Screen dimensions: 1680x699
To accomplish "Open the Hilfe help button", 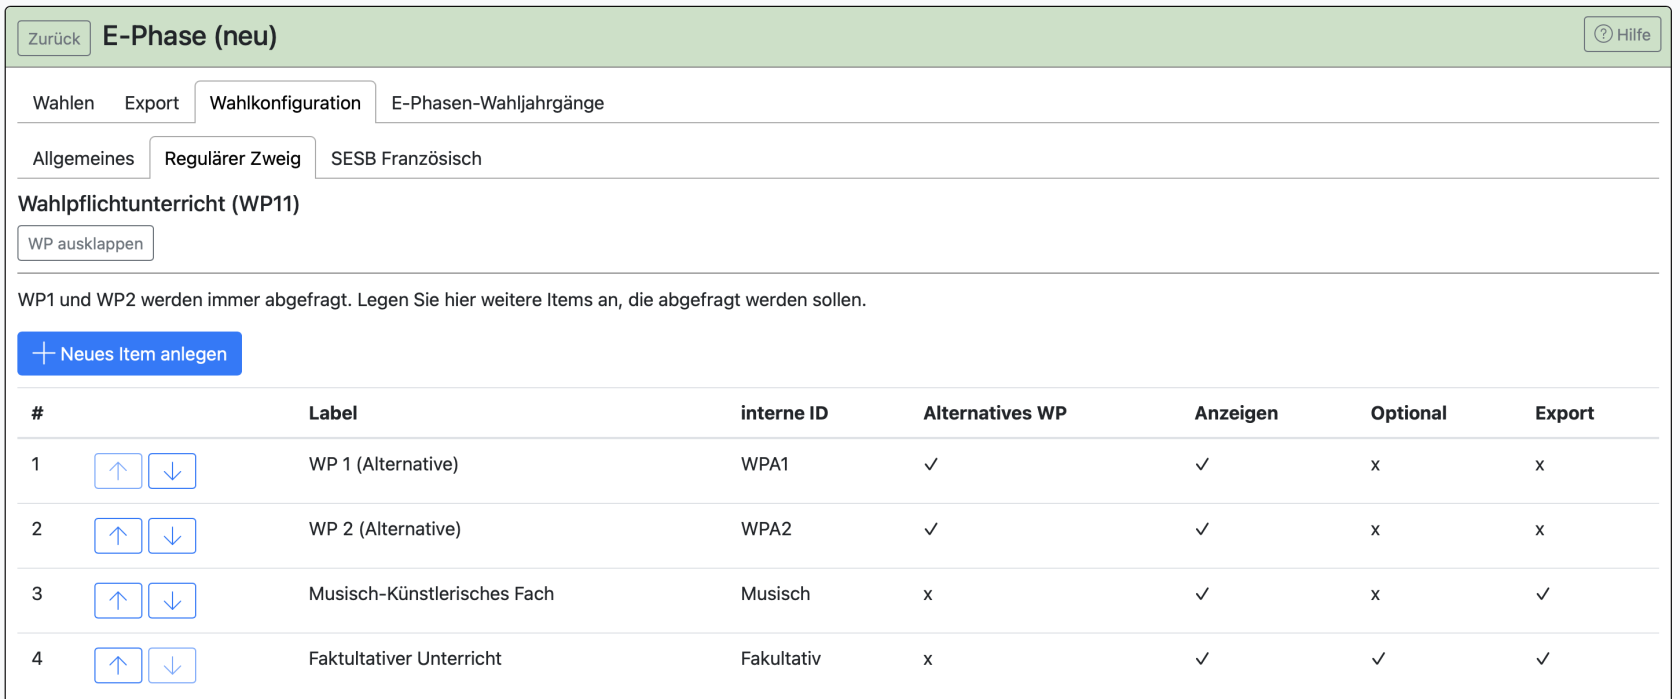I will click(1622, 35).
